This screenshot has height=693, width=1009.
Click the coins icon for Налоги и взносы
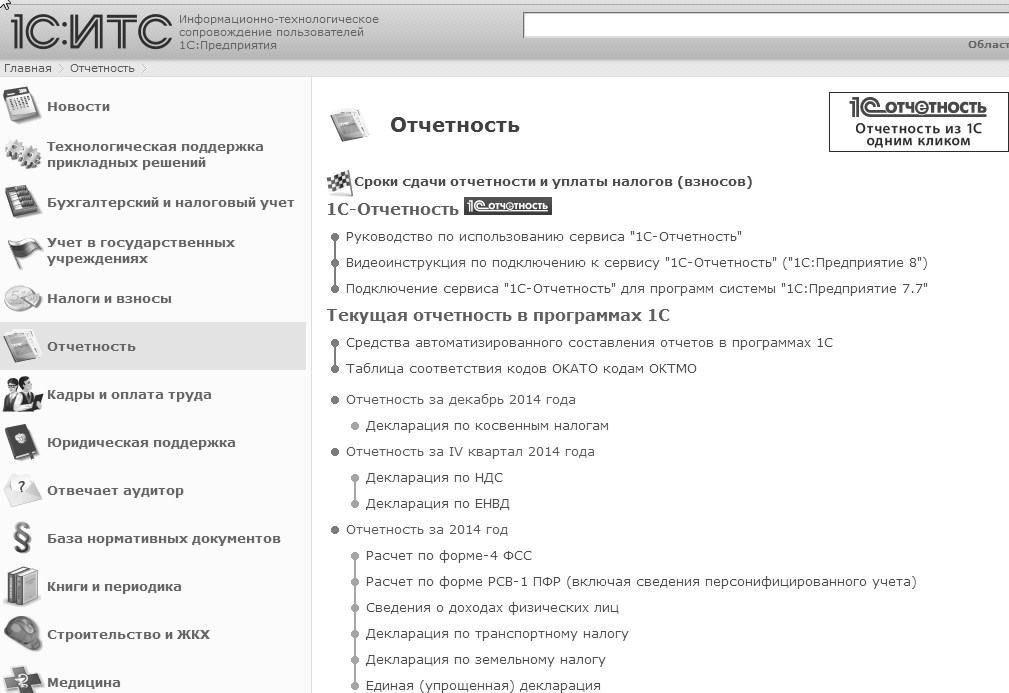(x=23, y=298)
